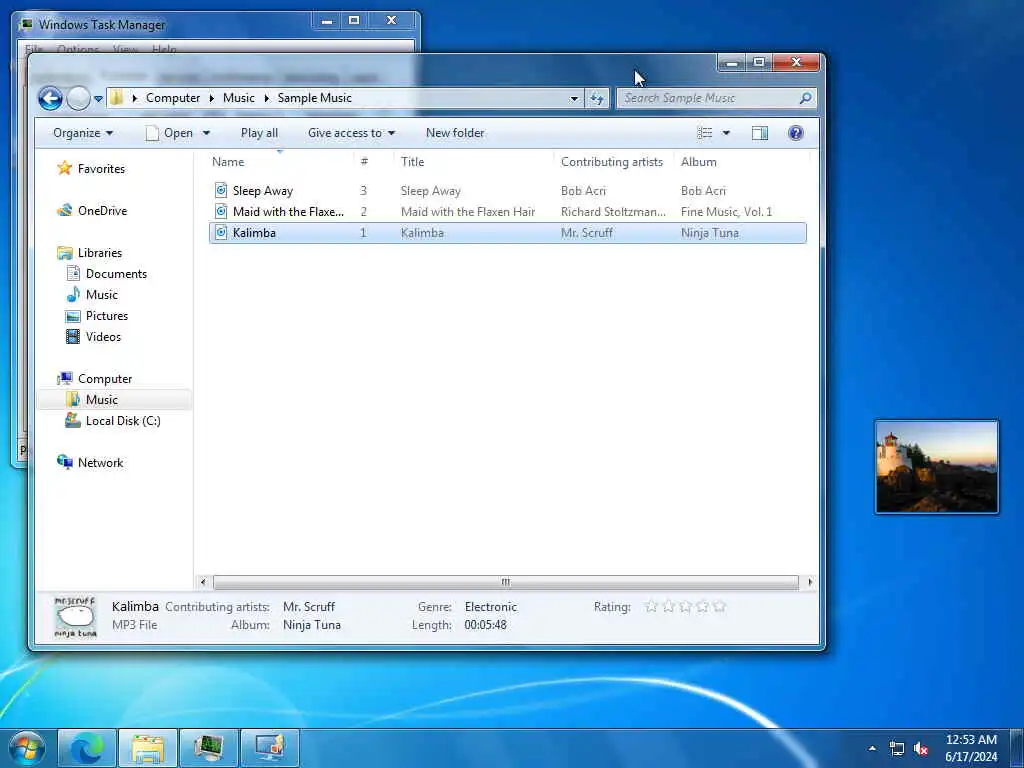Change view with the view icon
The width and height of the screenshot is (1024, 768).
click(704, 133)
